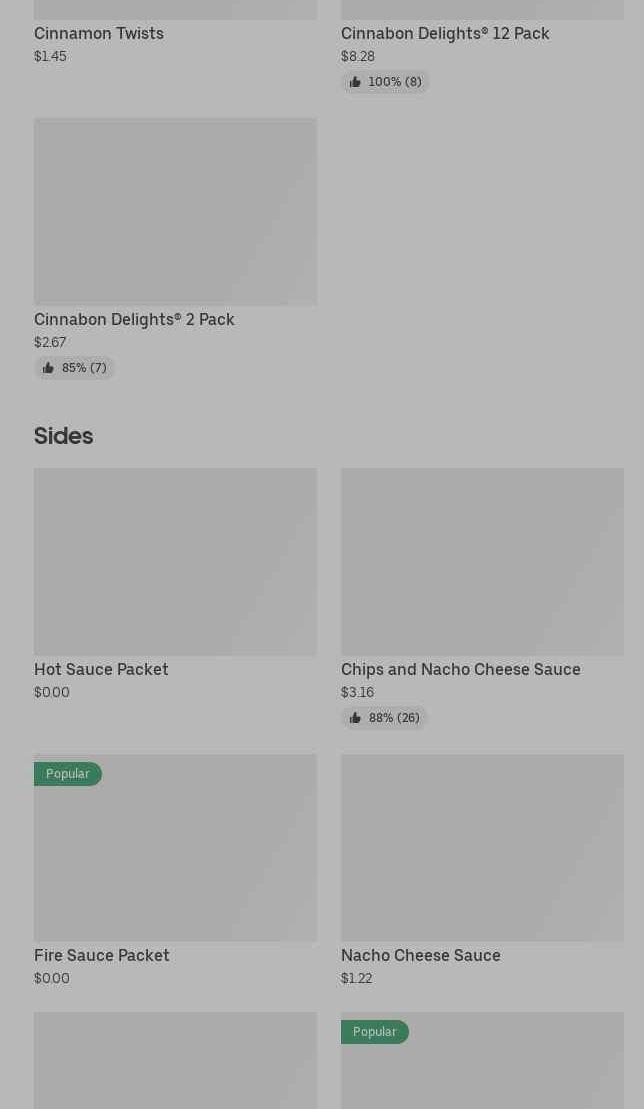
Task: Open the Cinnabon Delights 2 Pack image
Action: (x=175, y=211)
